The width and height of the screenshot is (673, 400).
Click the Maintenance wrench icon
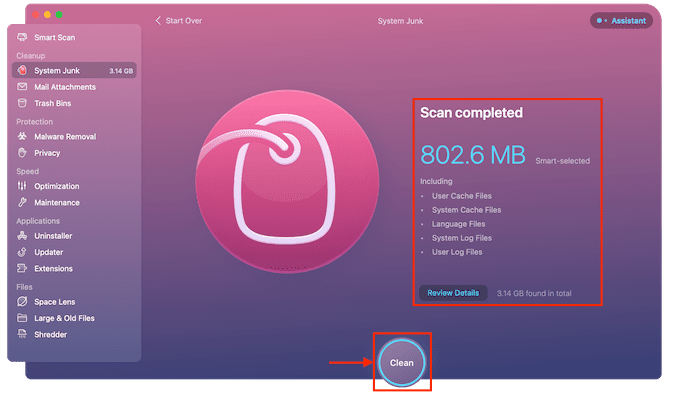coord(22,202)
